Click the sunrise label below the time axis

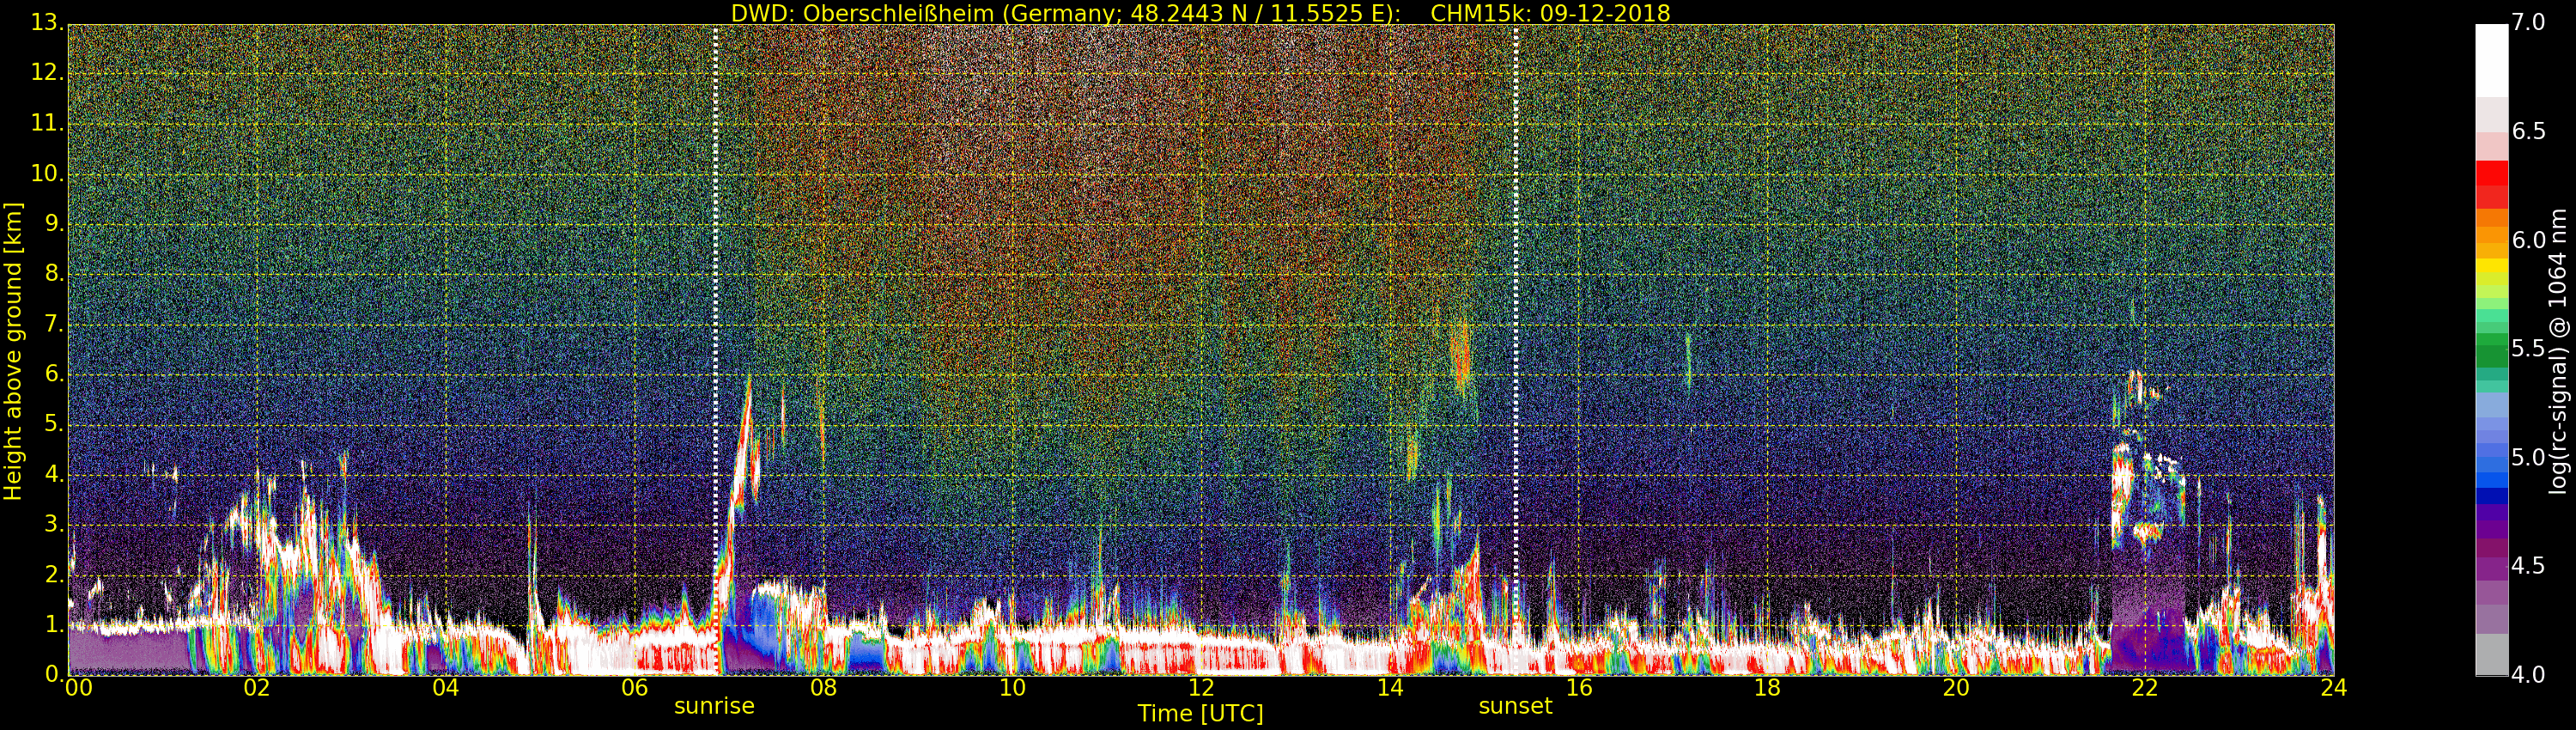714,706
